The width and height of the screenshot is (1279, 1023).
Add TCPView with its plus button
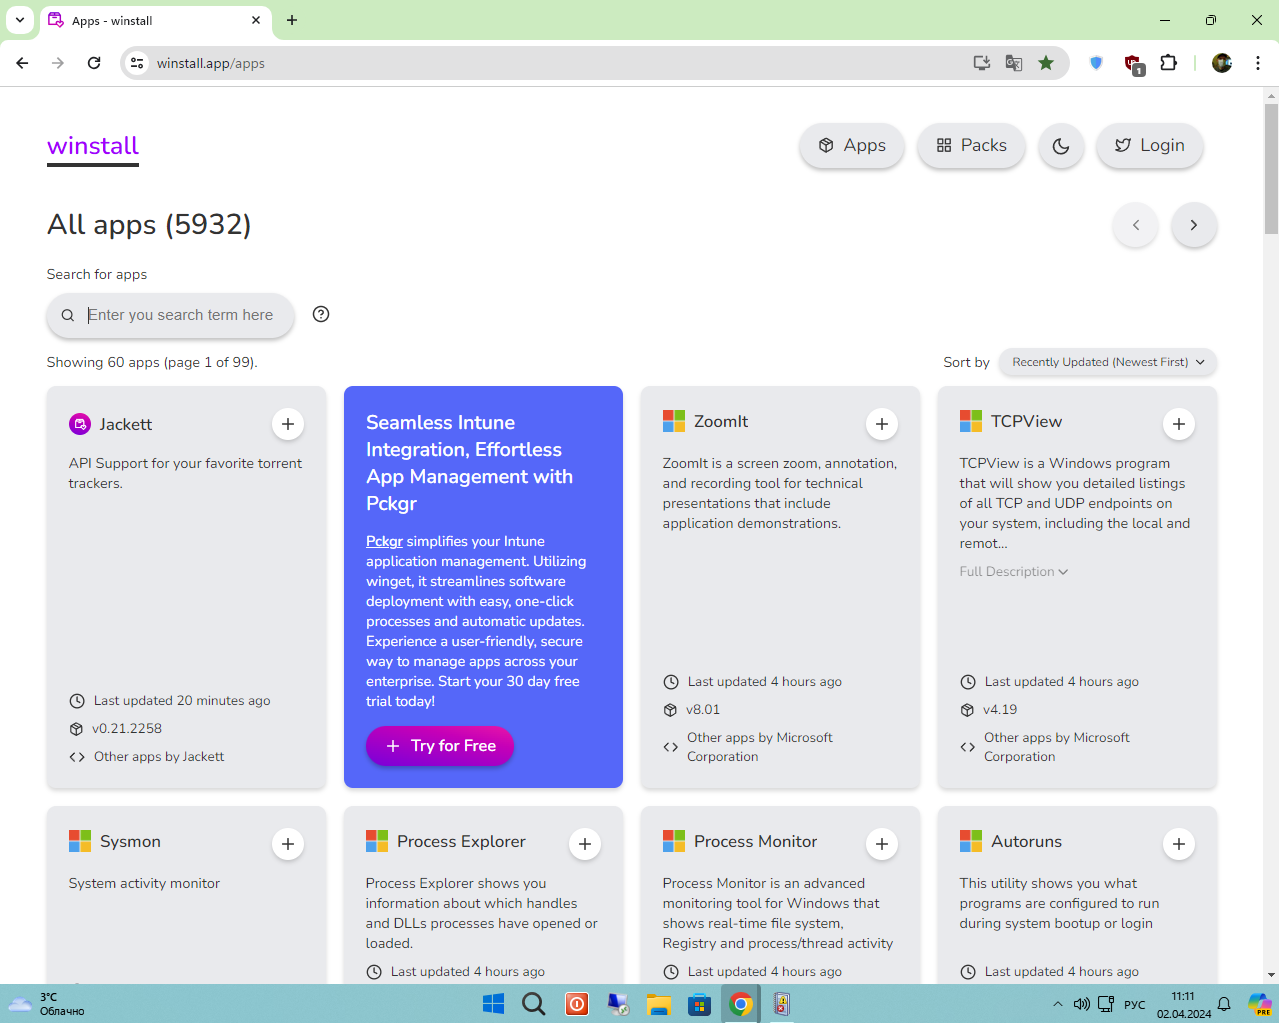(1179, 424)
